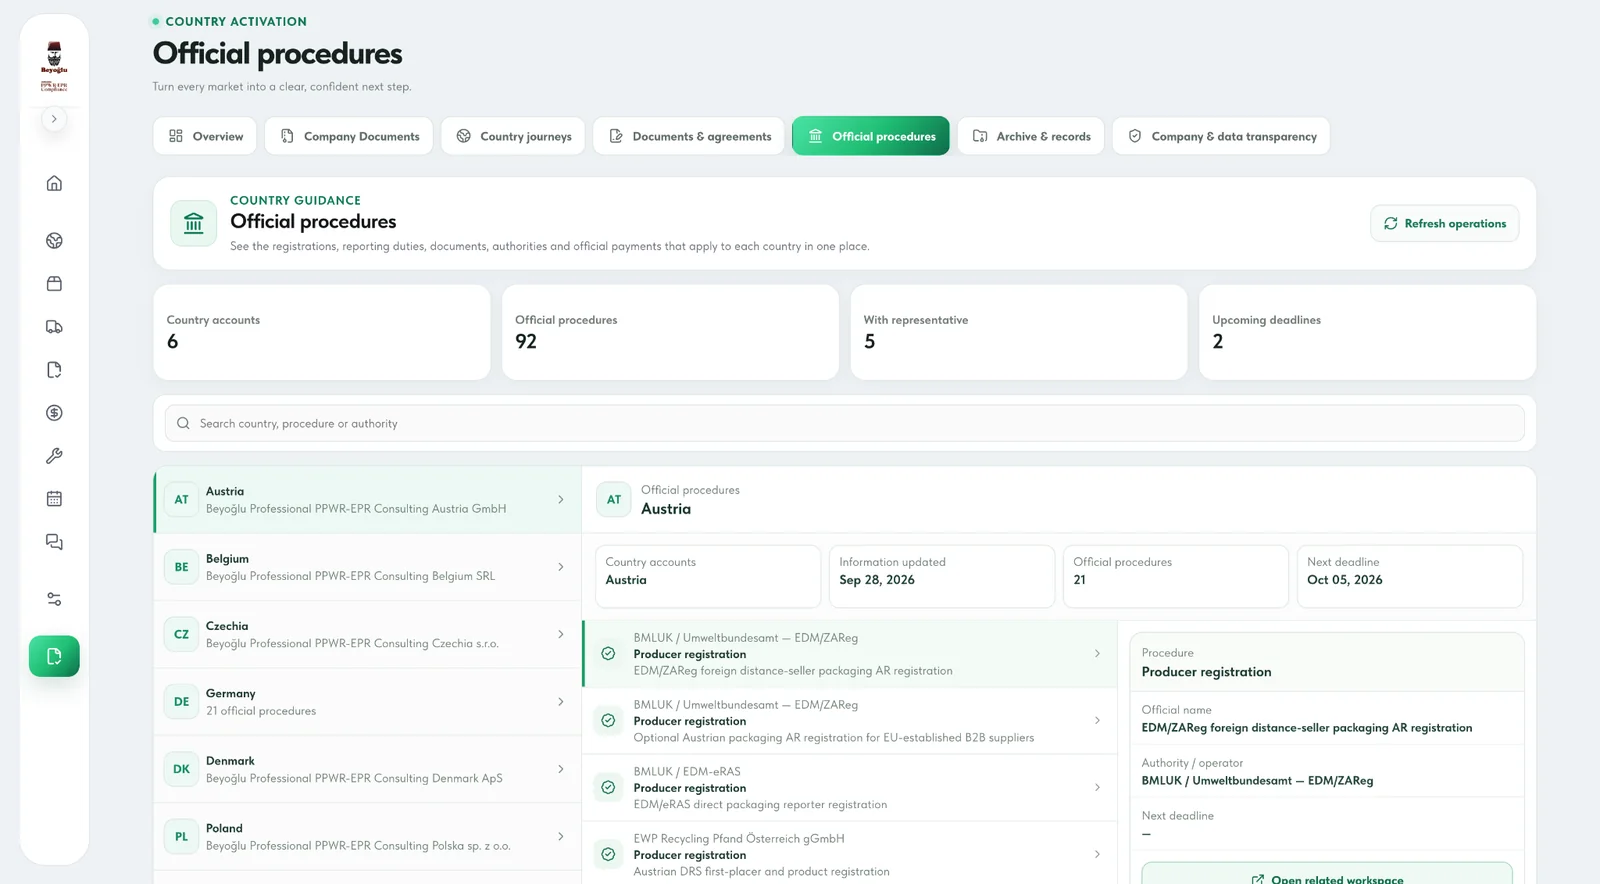Viewport: 1600px width, 884px height.
Task: Open the package box icon in the sidebar
Action: coord(54,284)
